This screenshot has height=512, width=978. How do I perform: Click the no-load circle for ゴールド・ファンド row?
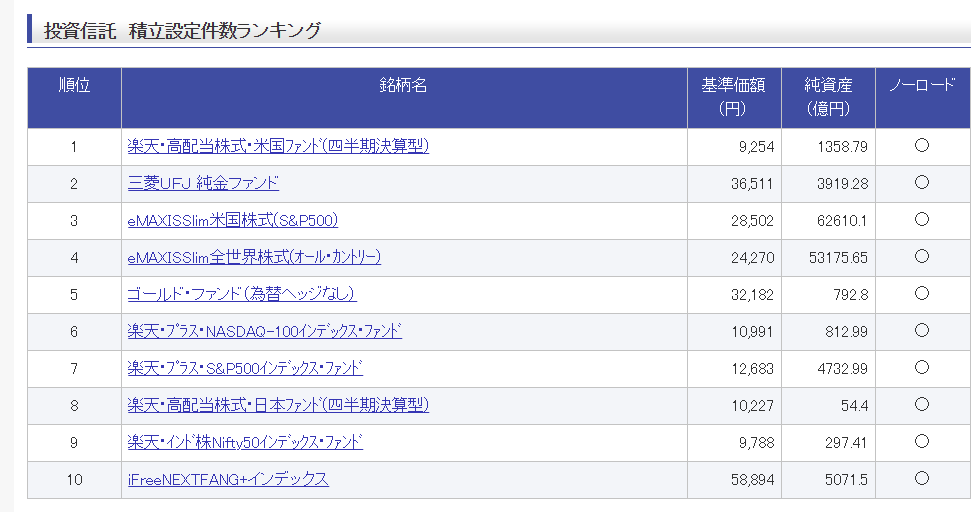click(922, 293)
